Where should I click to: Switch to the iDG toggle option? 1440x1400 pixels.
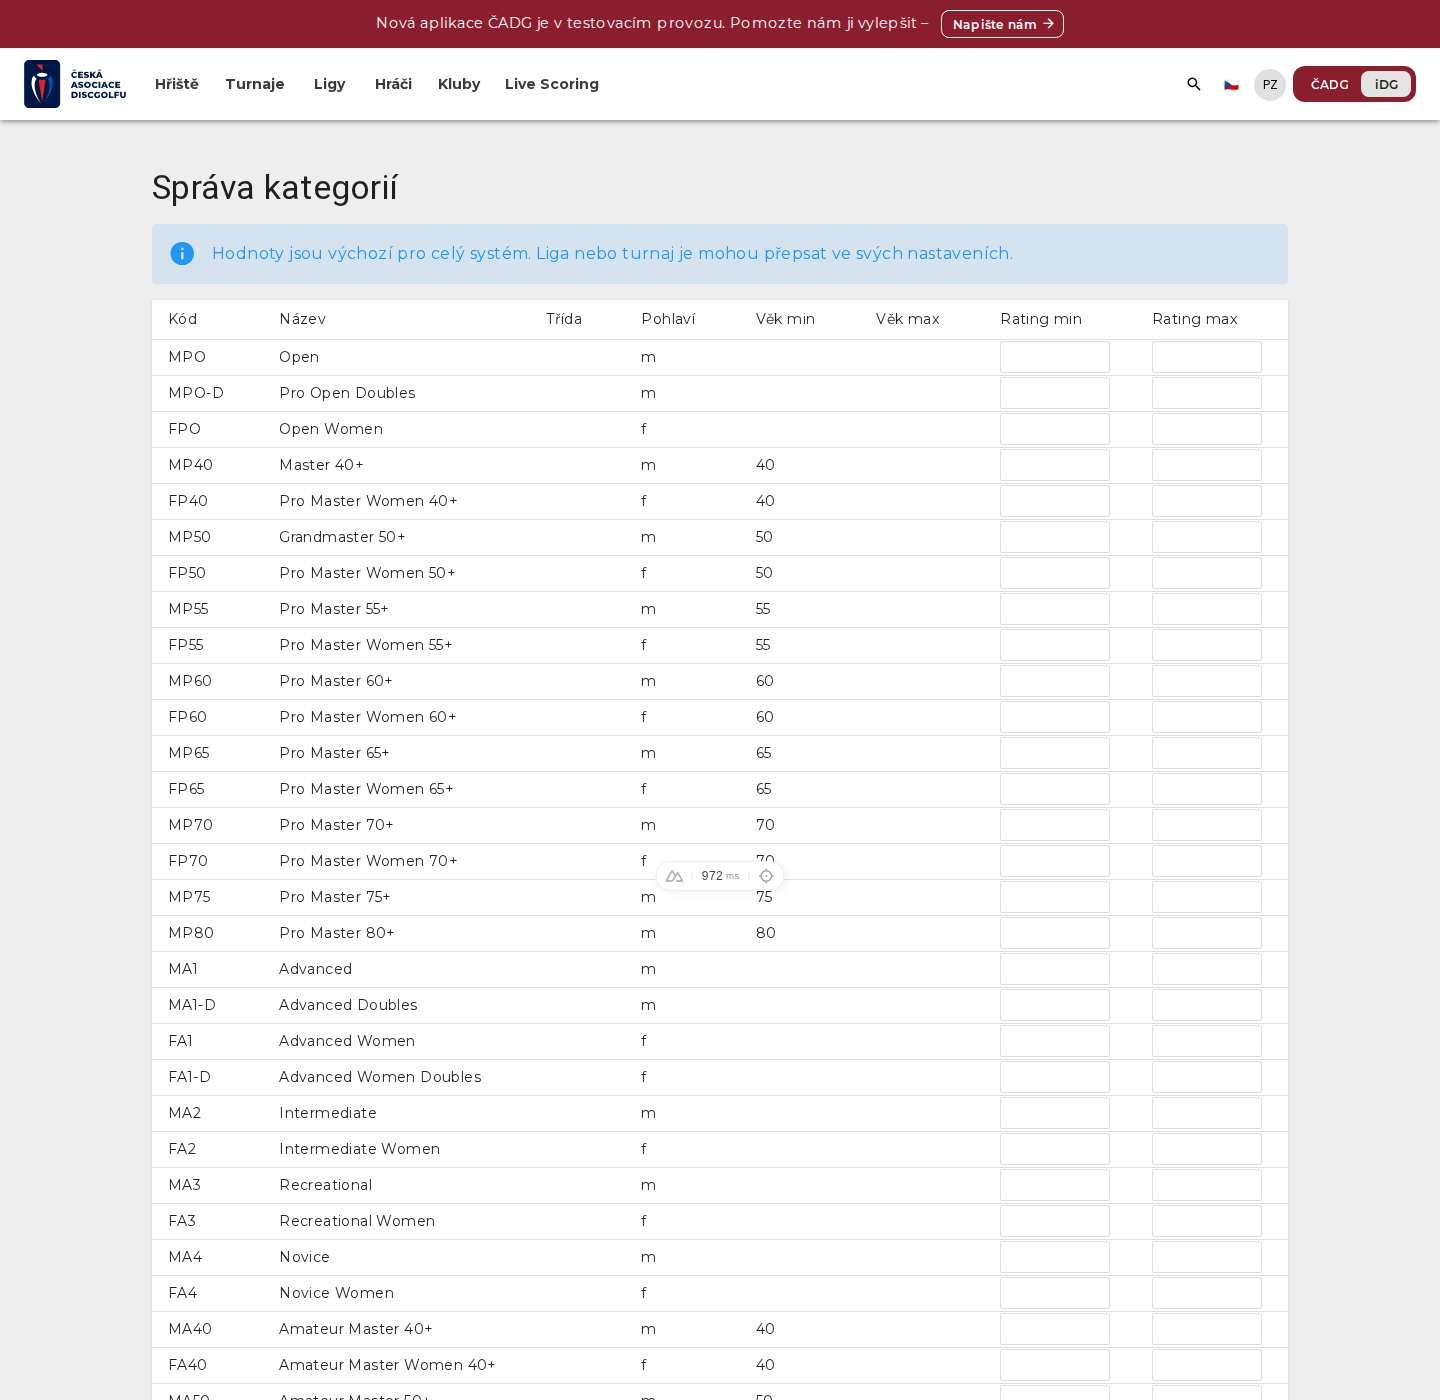pyautogui.click(x=1386, y=85)
